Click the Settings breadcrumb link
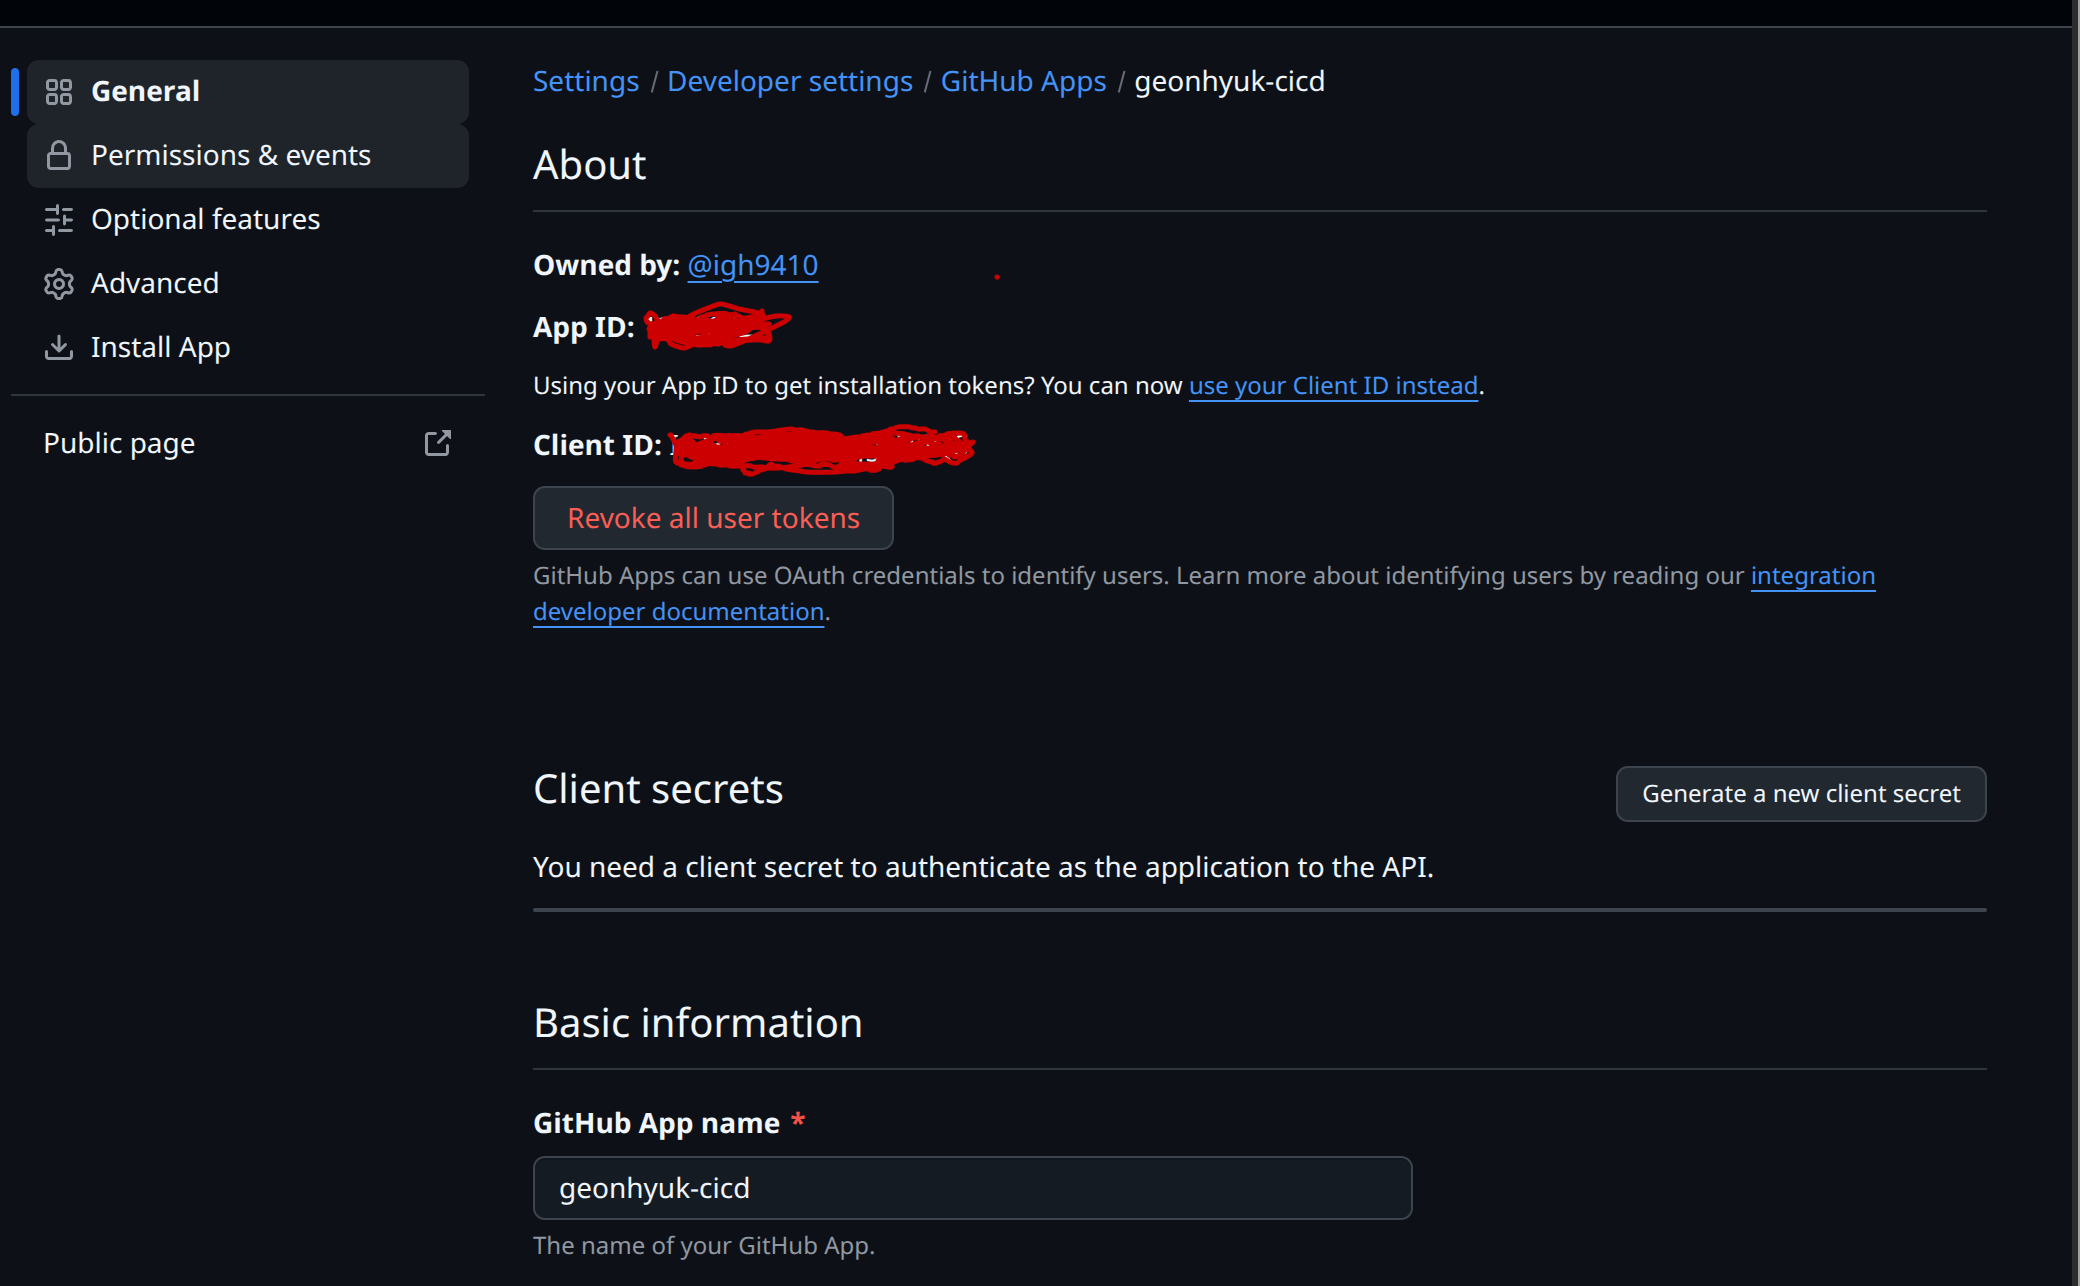2080x1286 pixels. [585, 81]
